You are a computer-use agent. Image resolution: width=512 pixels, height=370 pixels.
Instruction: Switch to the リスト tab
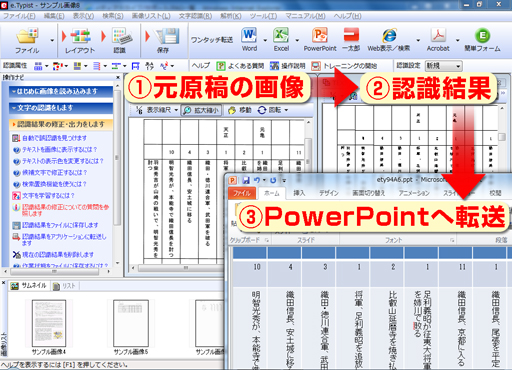click(64, 286)
